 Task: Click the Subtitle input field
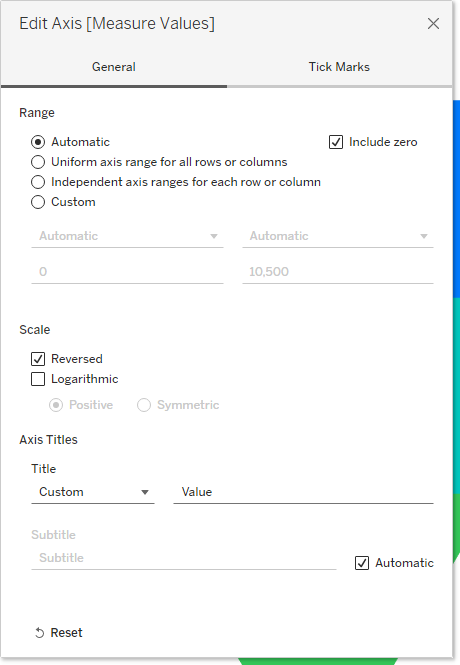point(184,558)
